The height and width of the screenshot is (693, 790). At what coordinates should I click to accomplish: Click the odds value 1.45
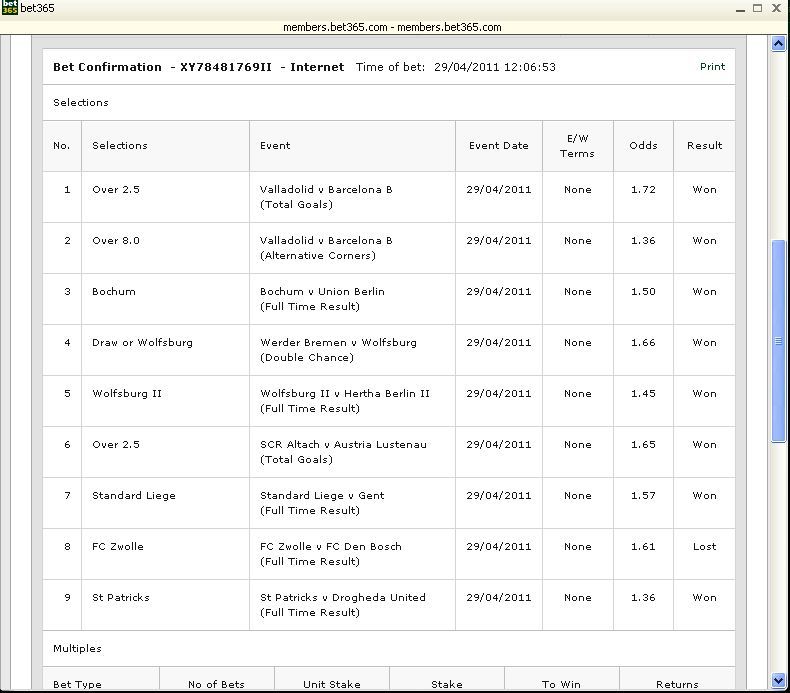pyautogui.click(x=643, y=394)
